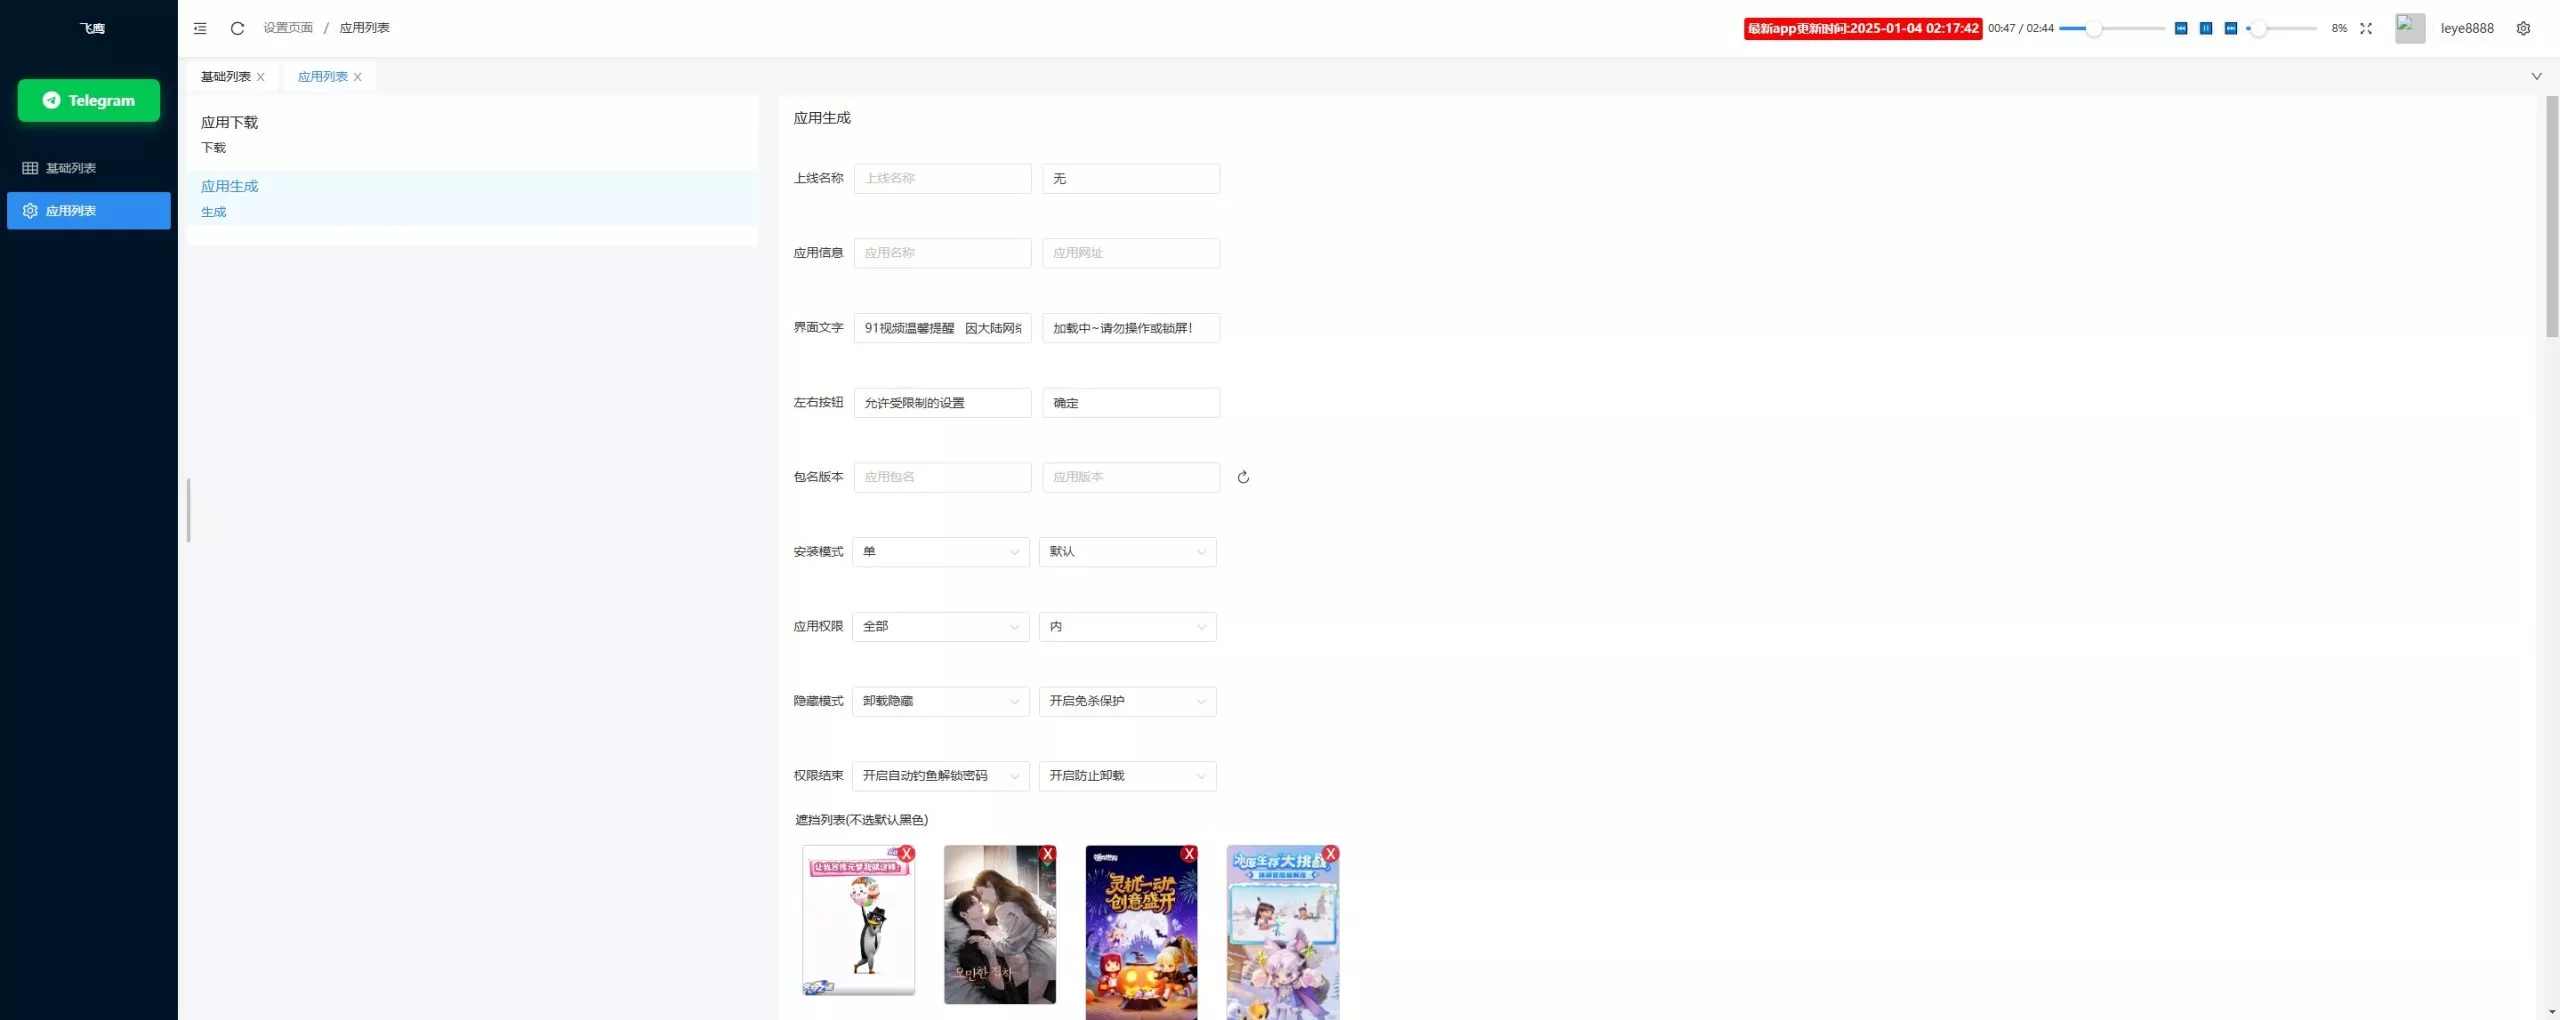Open the leye8888 user menu
The image size is (2560, 1020).
pyautogui.click(x=2467, y=29)
